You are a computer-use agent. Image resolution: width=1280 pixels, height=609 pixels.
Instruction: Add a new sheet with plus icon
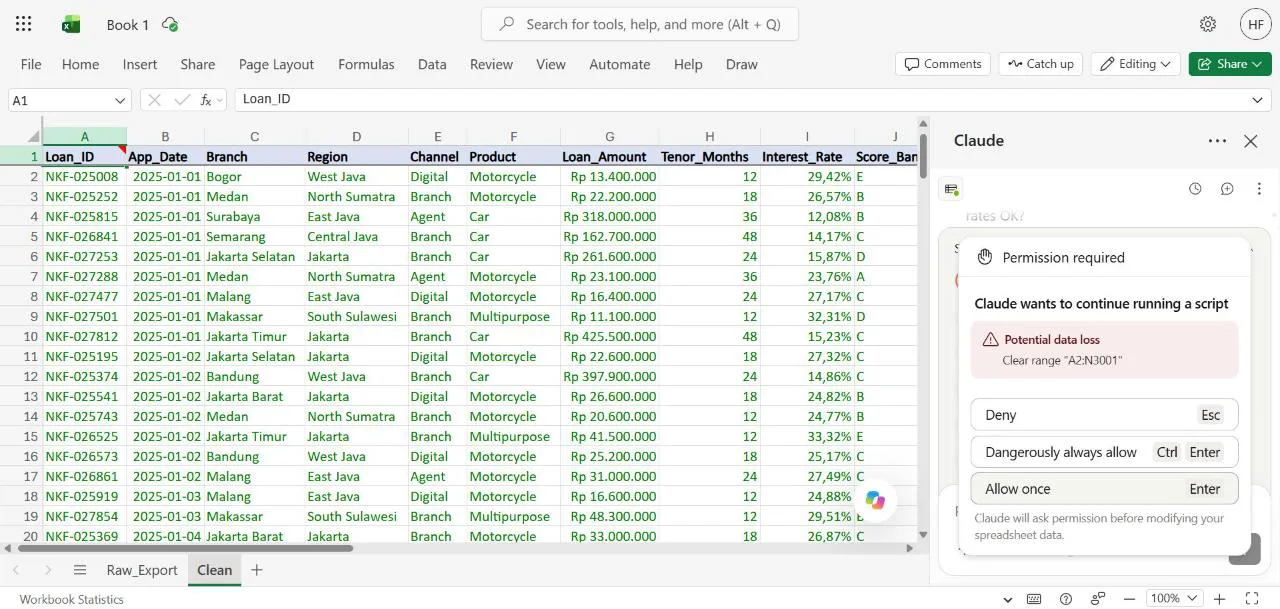tap(257, 570)
